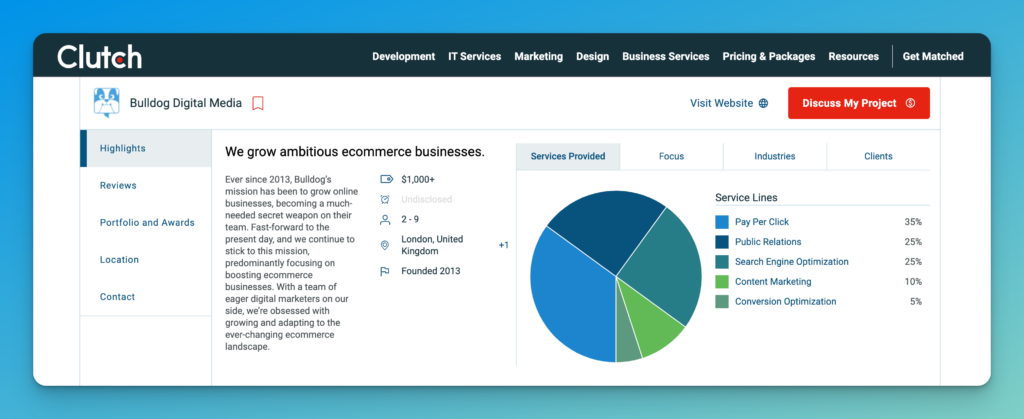Viewport: 1024px width, 419px height.
Task: Click the Bulldog Digital Media company name
Action: [185, 103]
